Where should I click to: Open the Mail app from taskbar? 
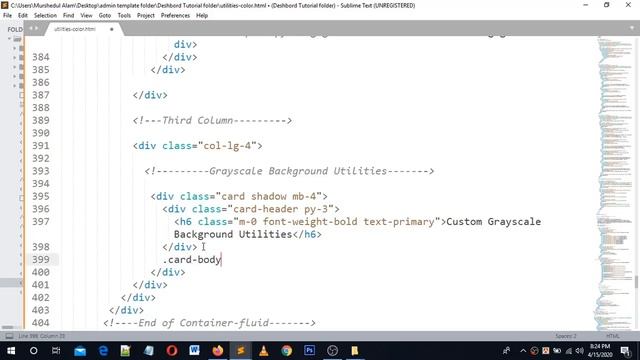click(80, 351)
